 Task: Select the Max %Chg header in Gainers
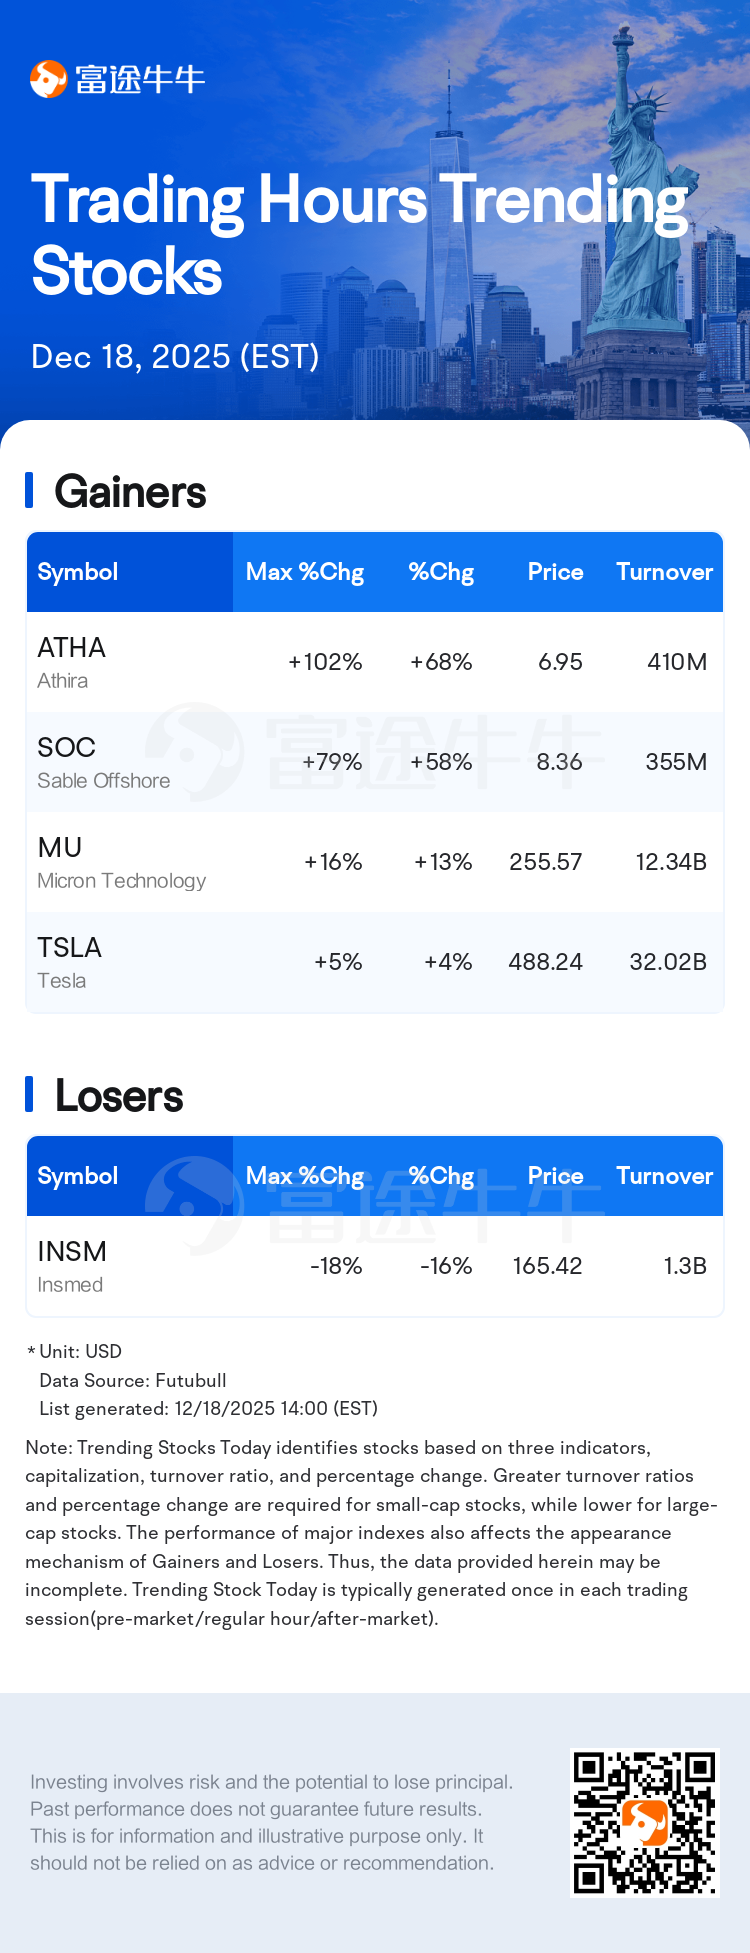coord(305,572)
